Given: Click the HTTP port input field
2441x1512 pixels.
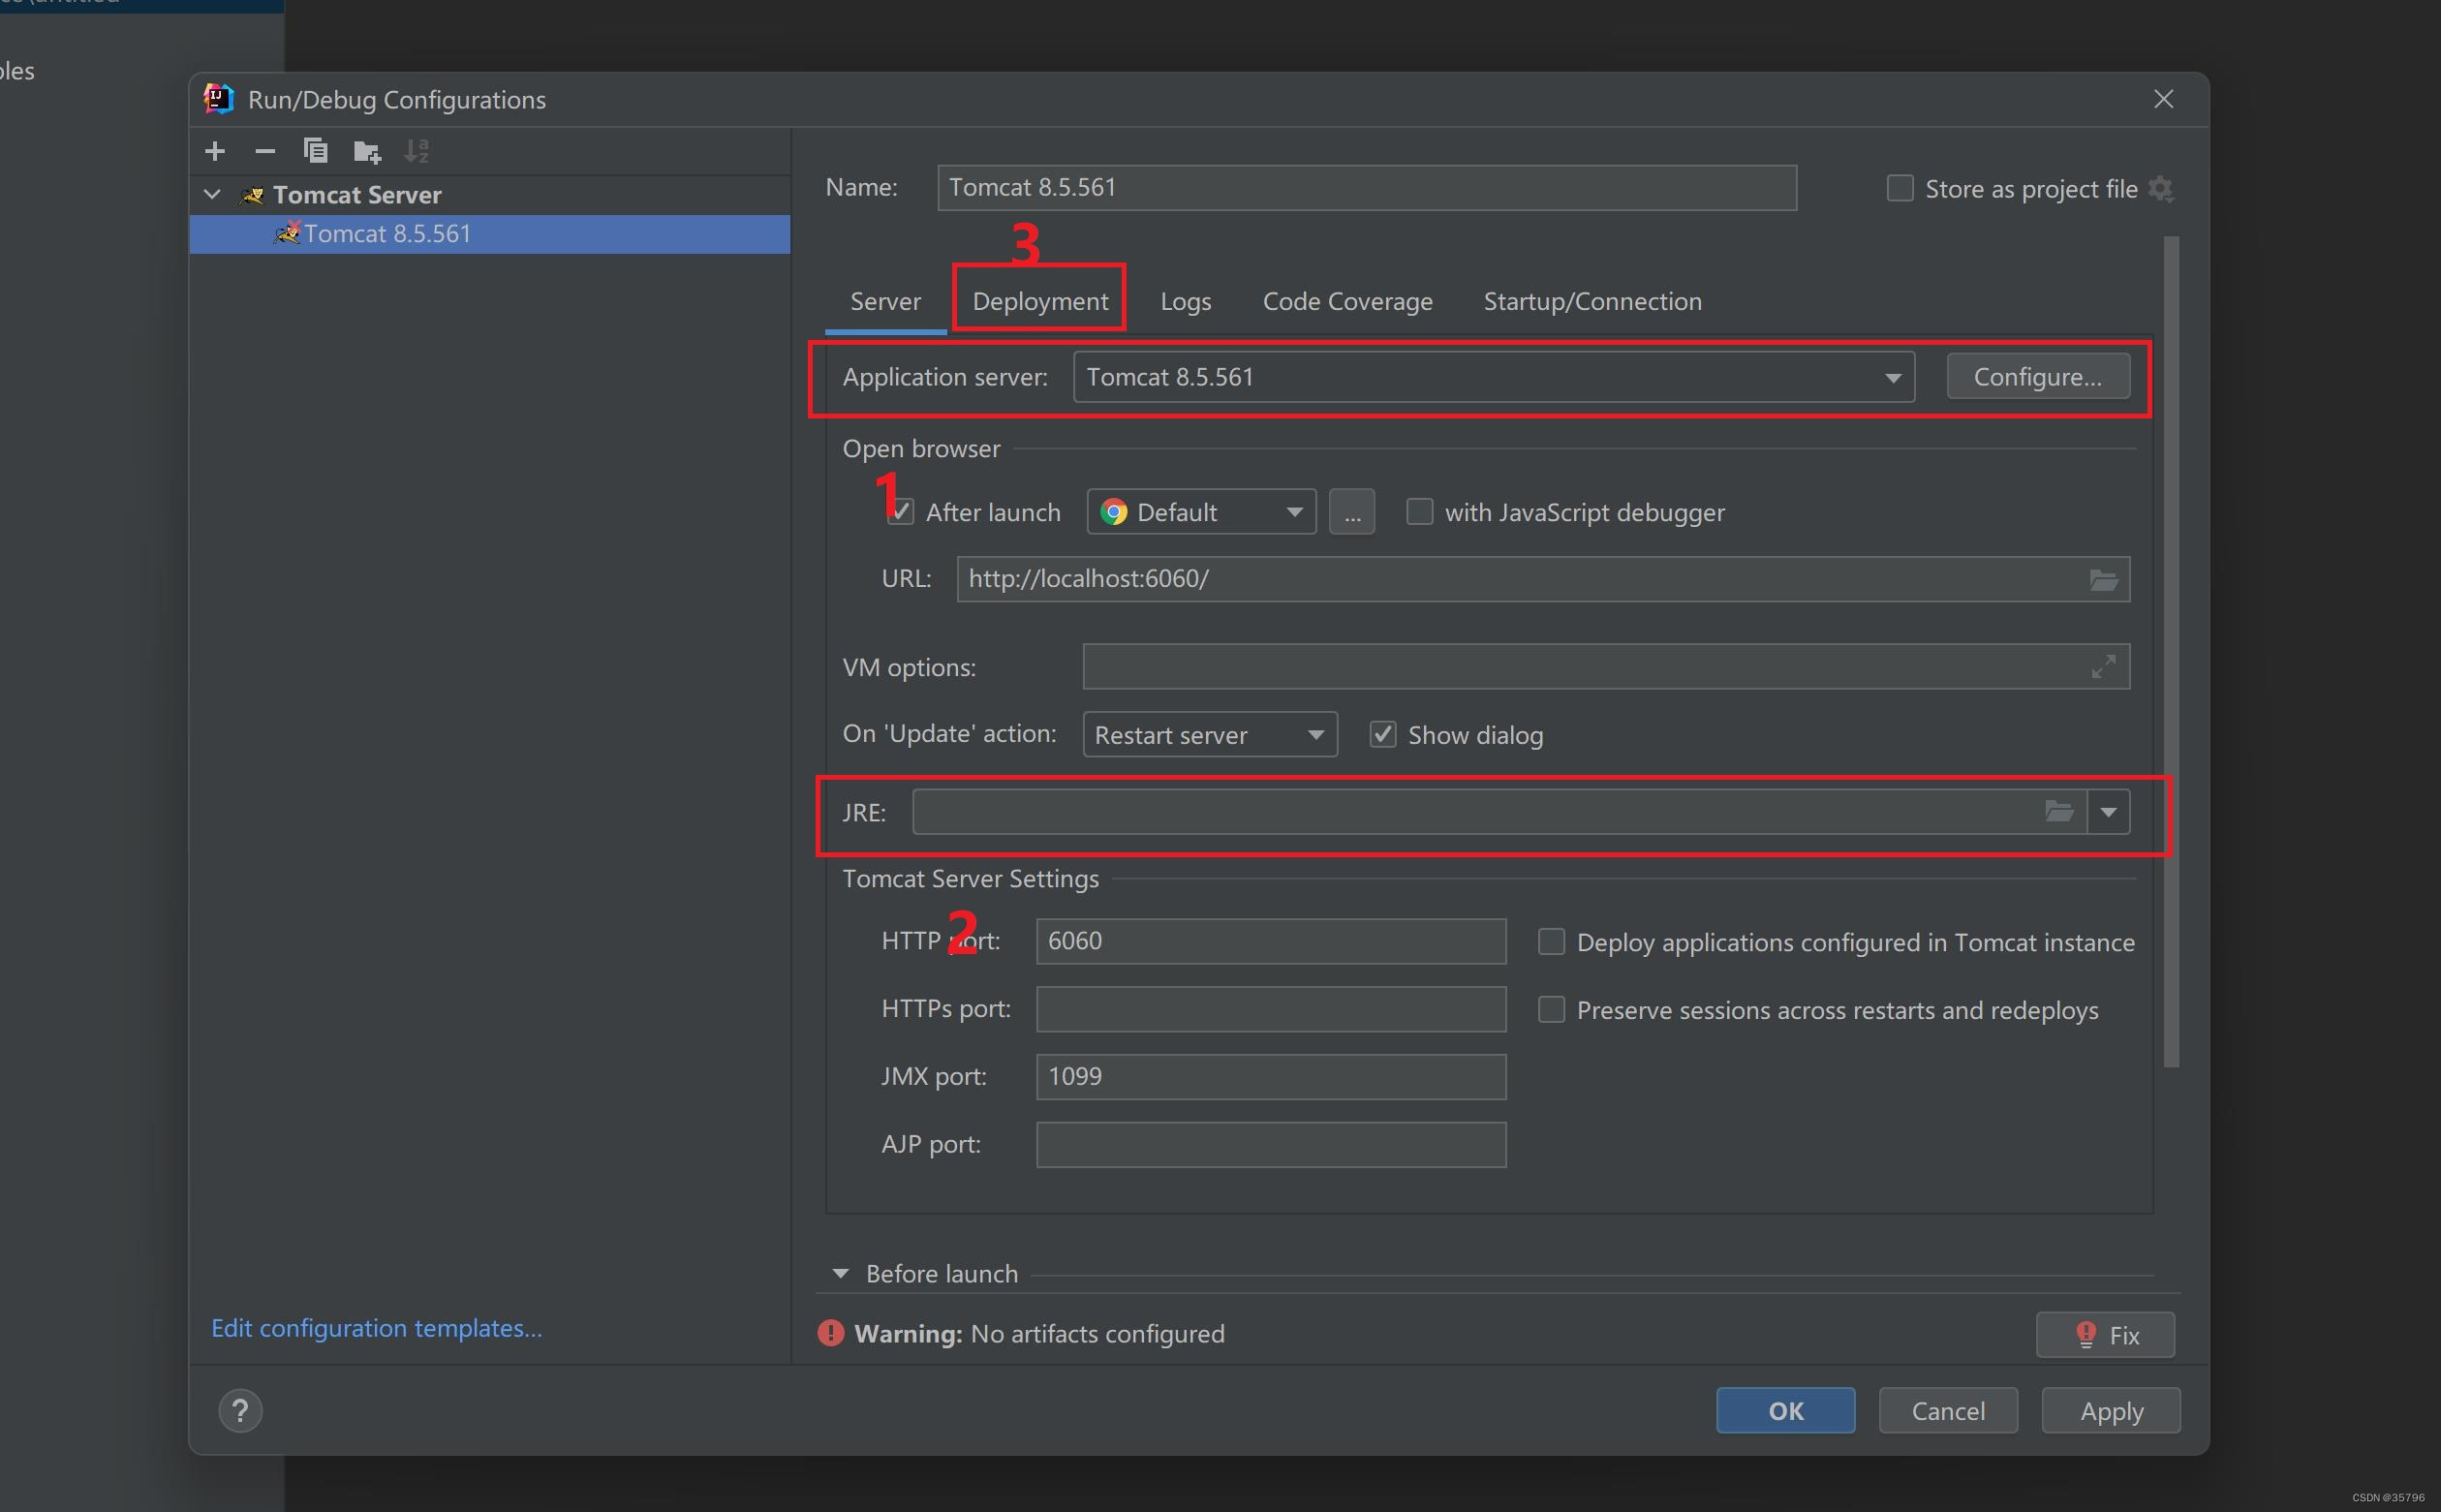Looking at the screenshot, I should (1270, 941).
